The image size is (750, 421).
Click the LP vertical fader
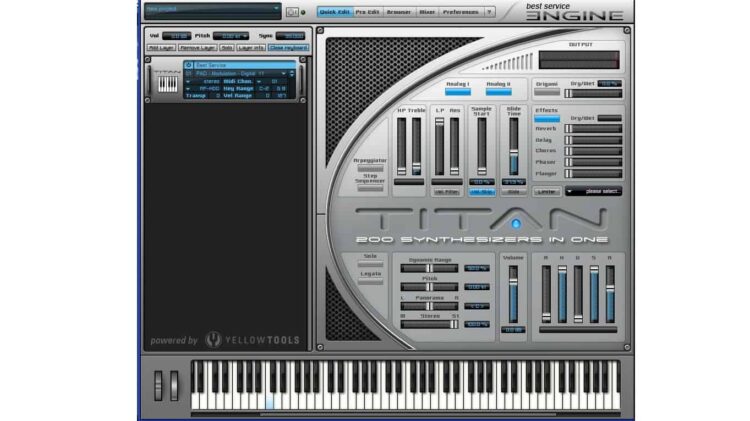[x=439, y=146]
